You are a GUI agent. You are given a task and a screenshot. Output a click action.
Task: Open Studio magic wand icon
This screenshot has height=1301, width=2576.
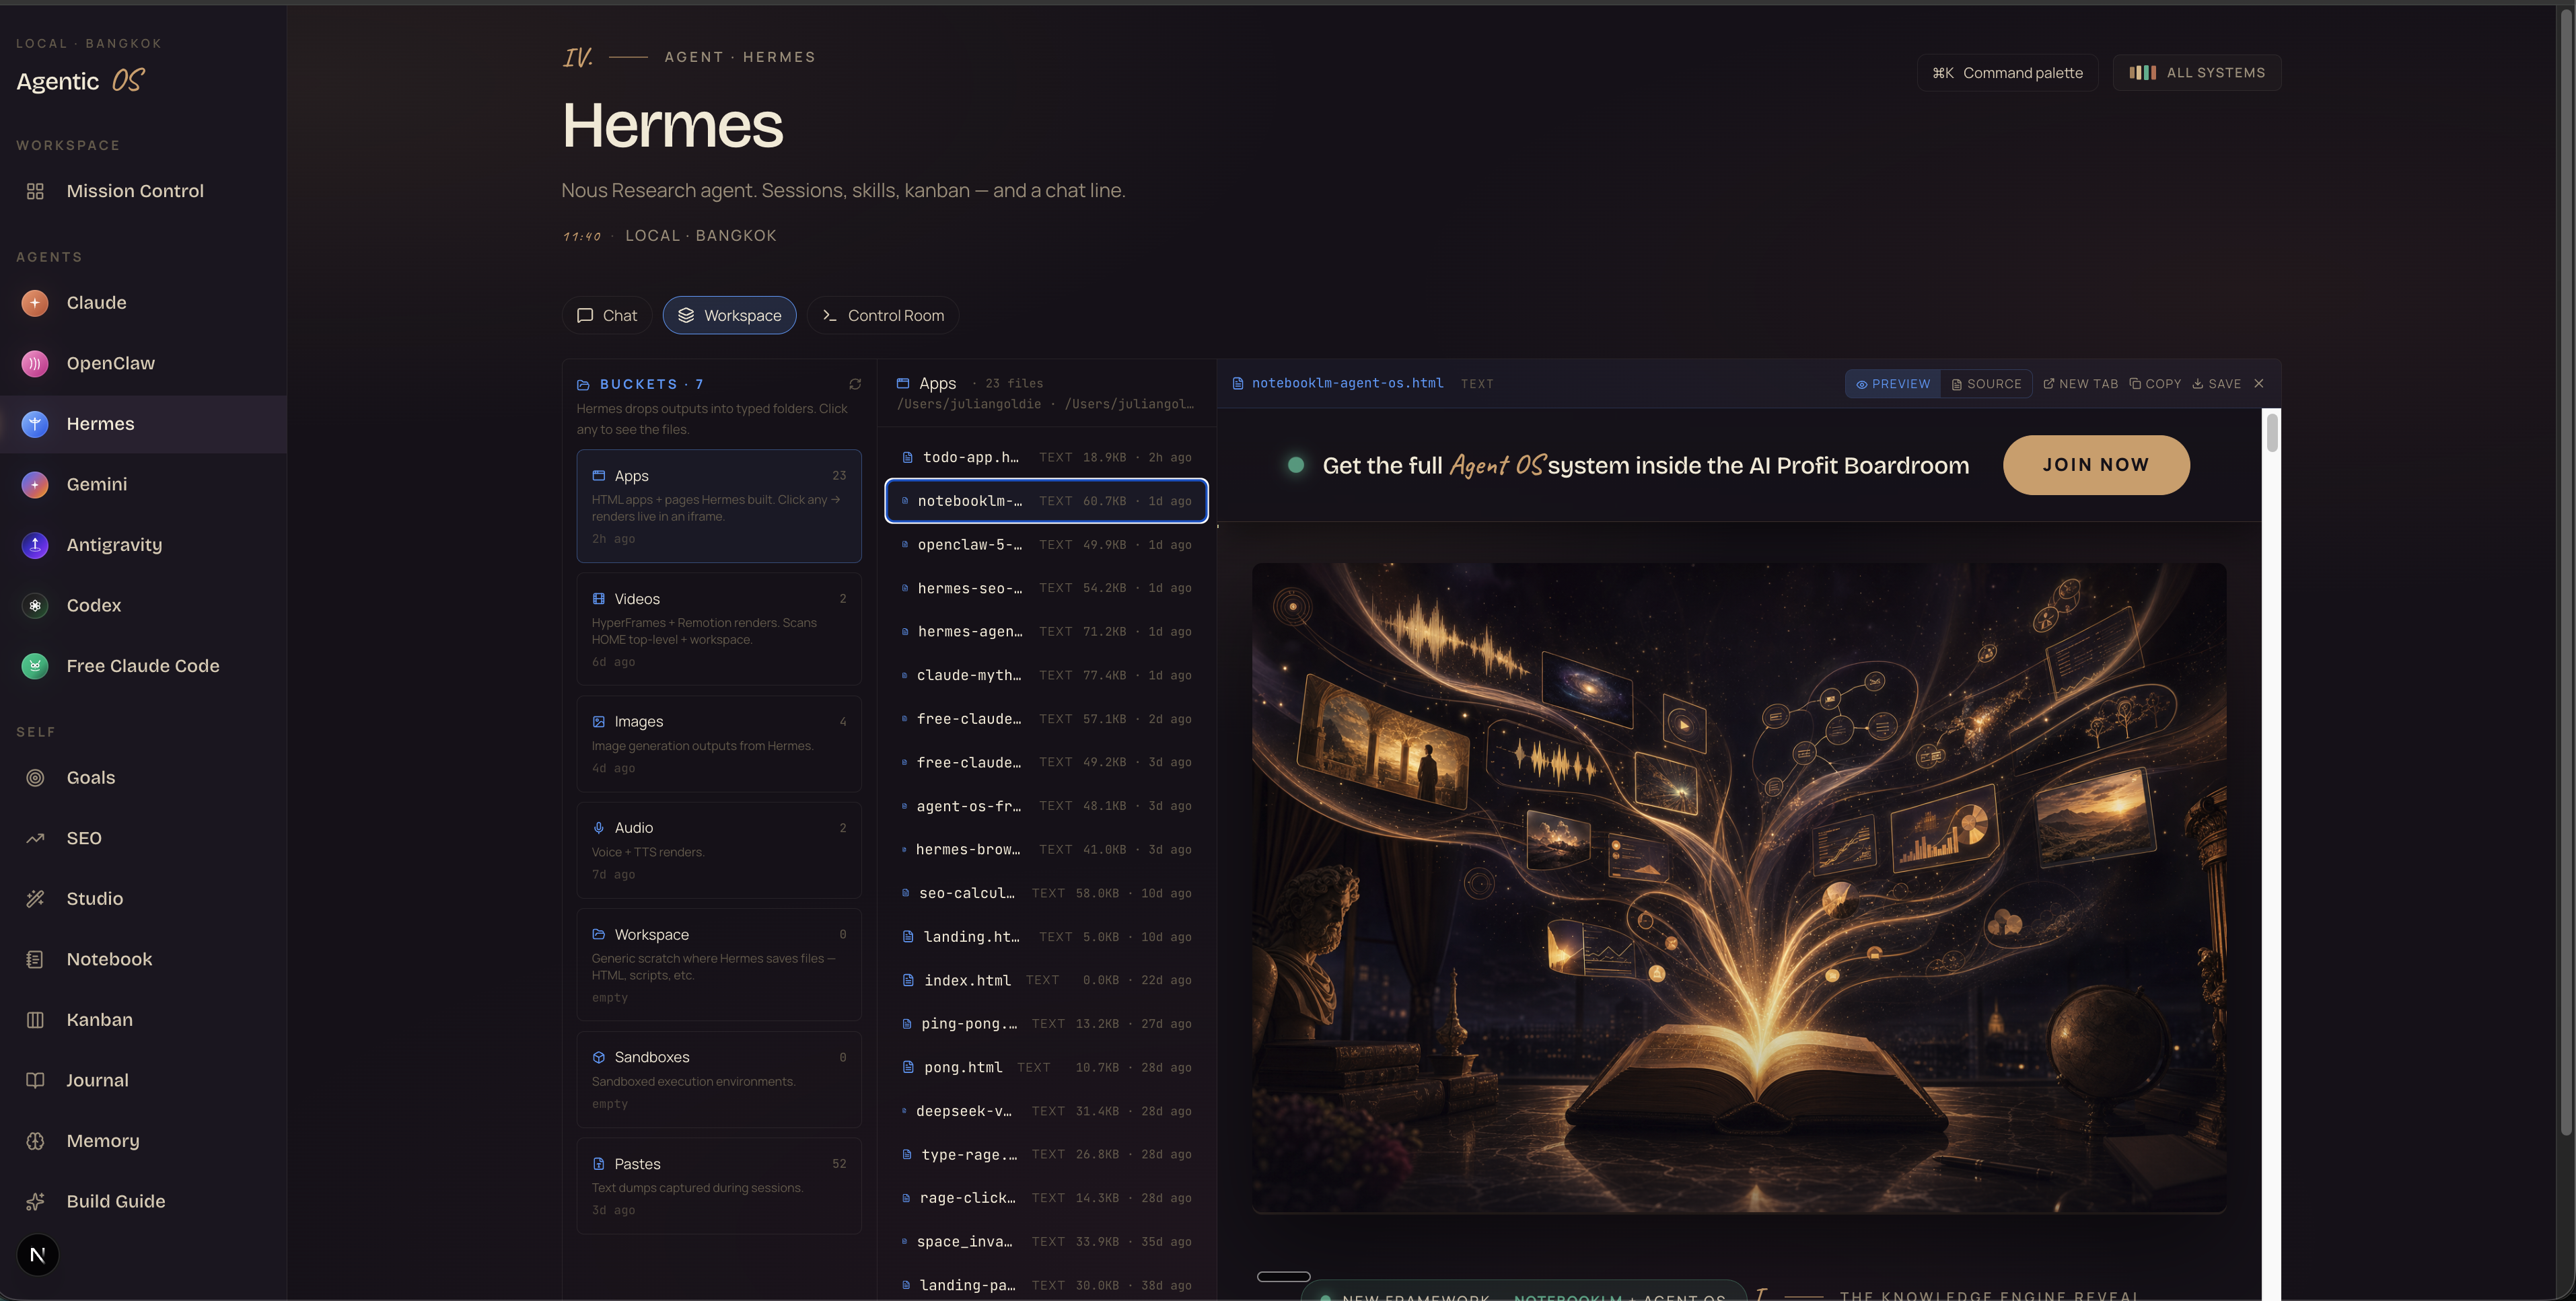coord(35,899)
